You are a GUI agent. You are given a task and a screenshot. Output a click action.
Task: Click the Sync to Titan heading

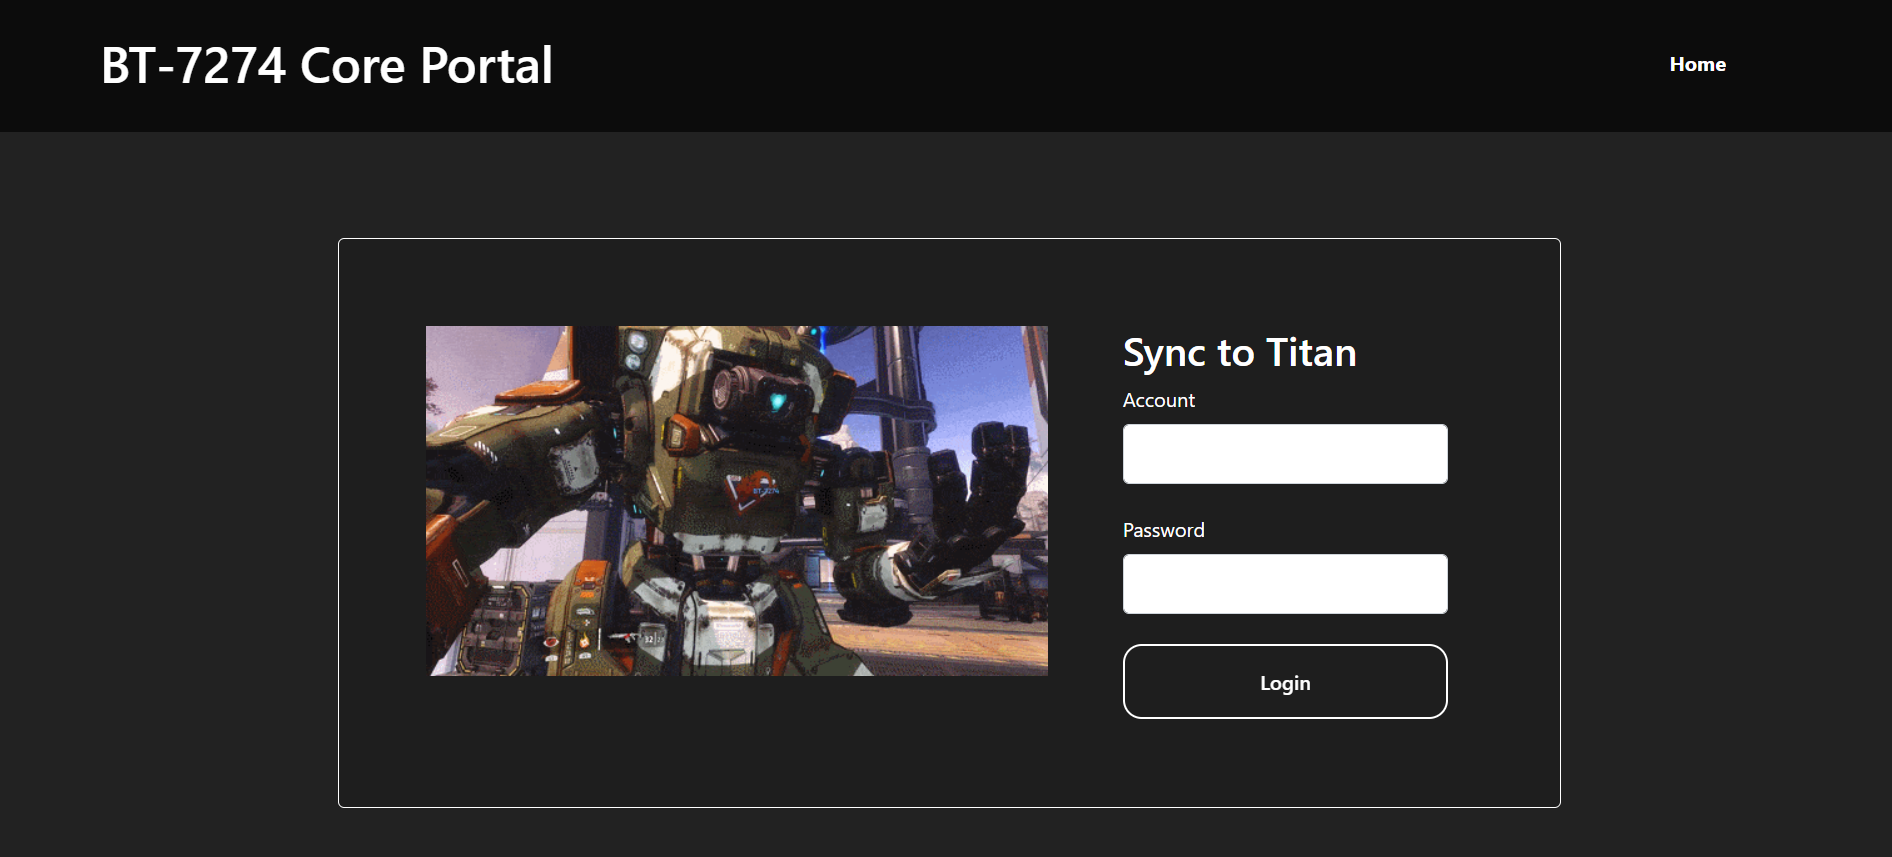pyautogui.click(x=1239, y=353)
